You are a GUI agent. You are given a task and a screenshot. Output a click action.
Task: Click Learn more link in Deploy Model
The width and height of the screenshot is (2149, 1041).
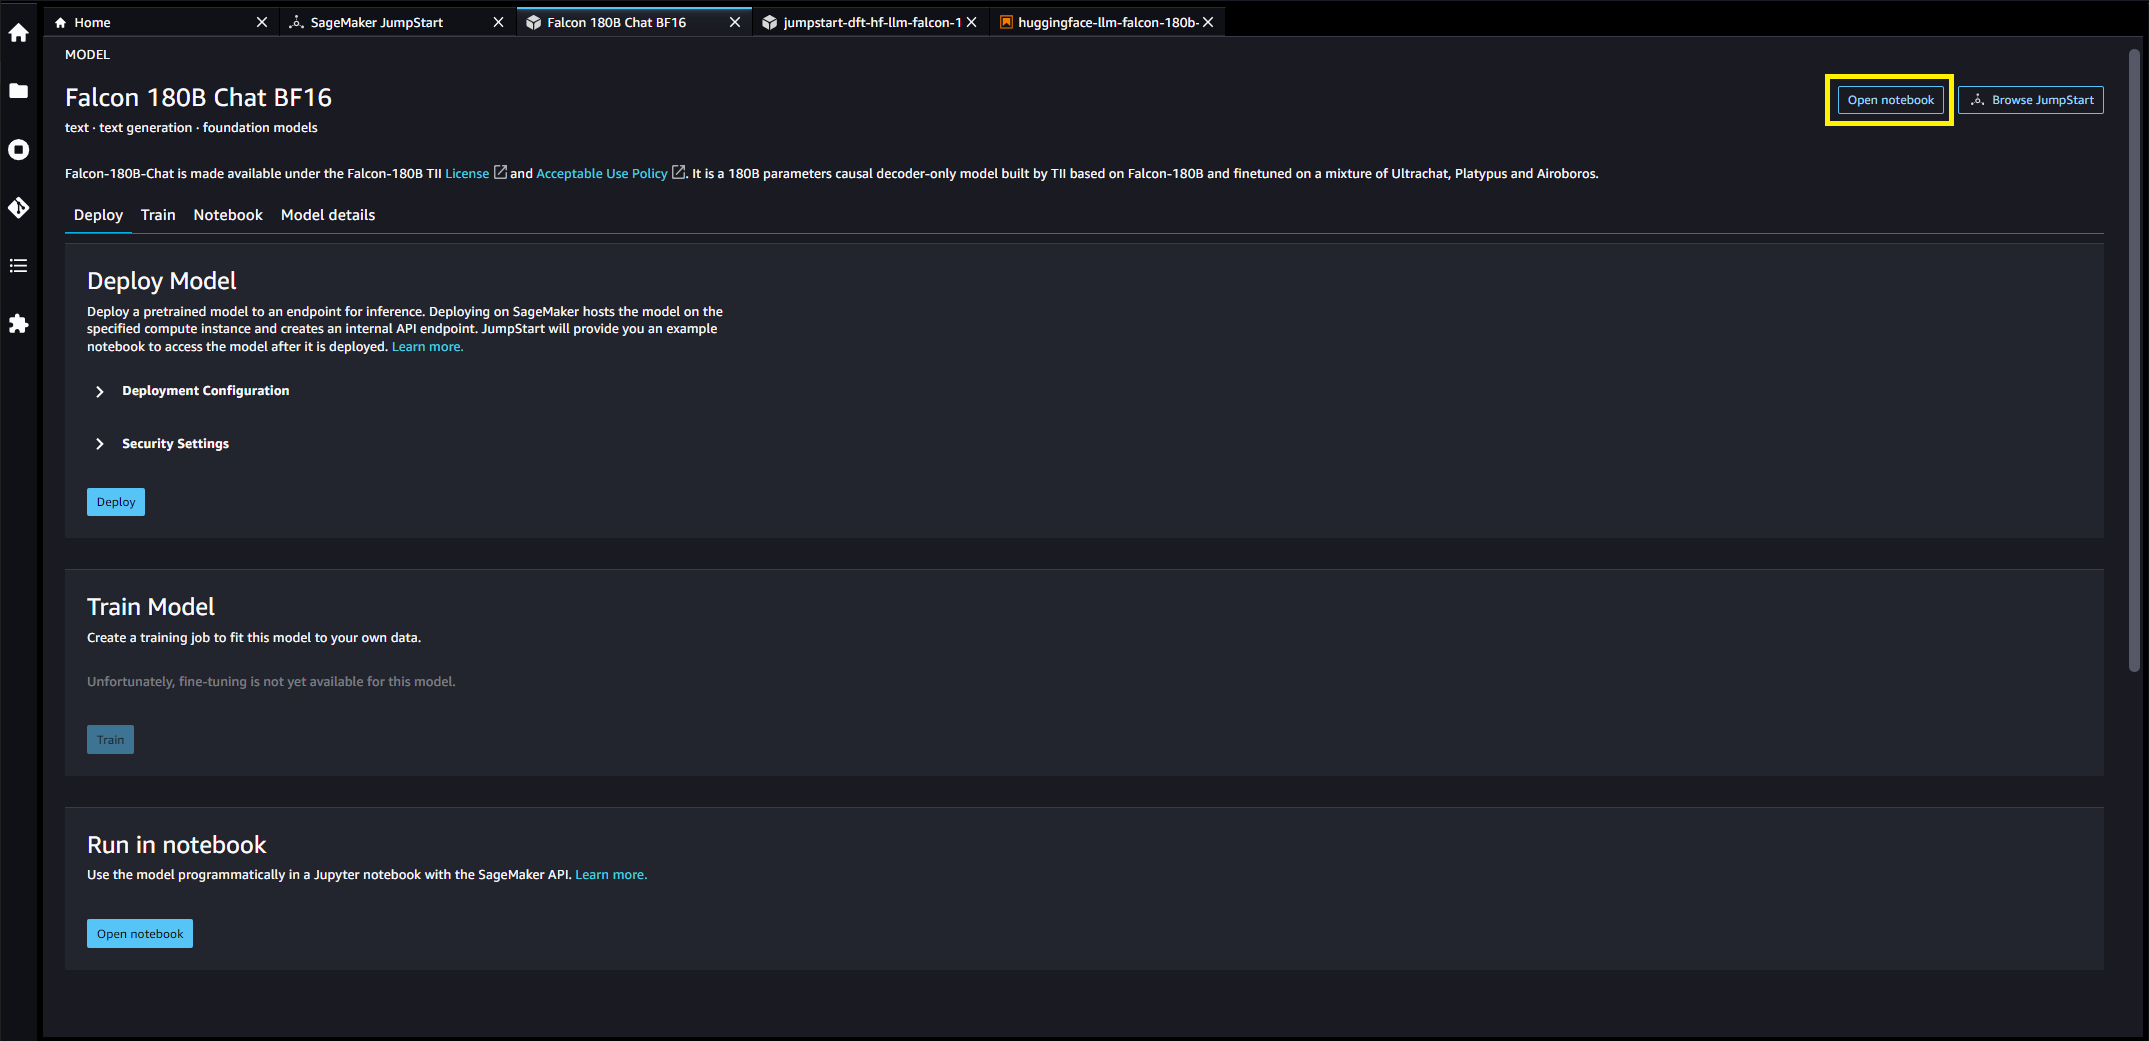tap(427, 347)
